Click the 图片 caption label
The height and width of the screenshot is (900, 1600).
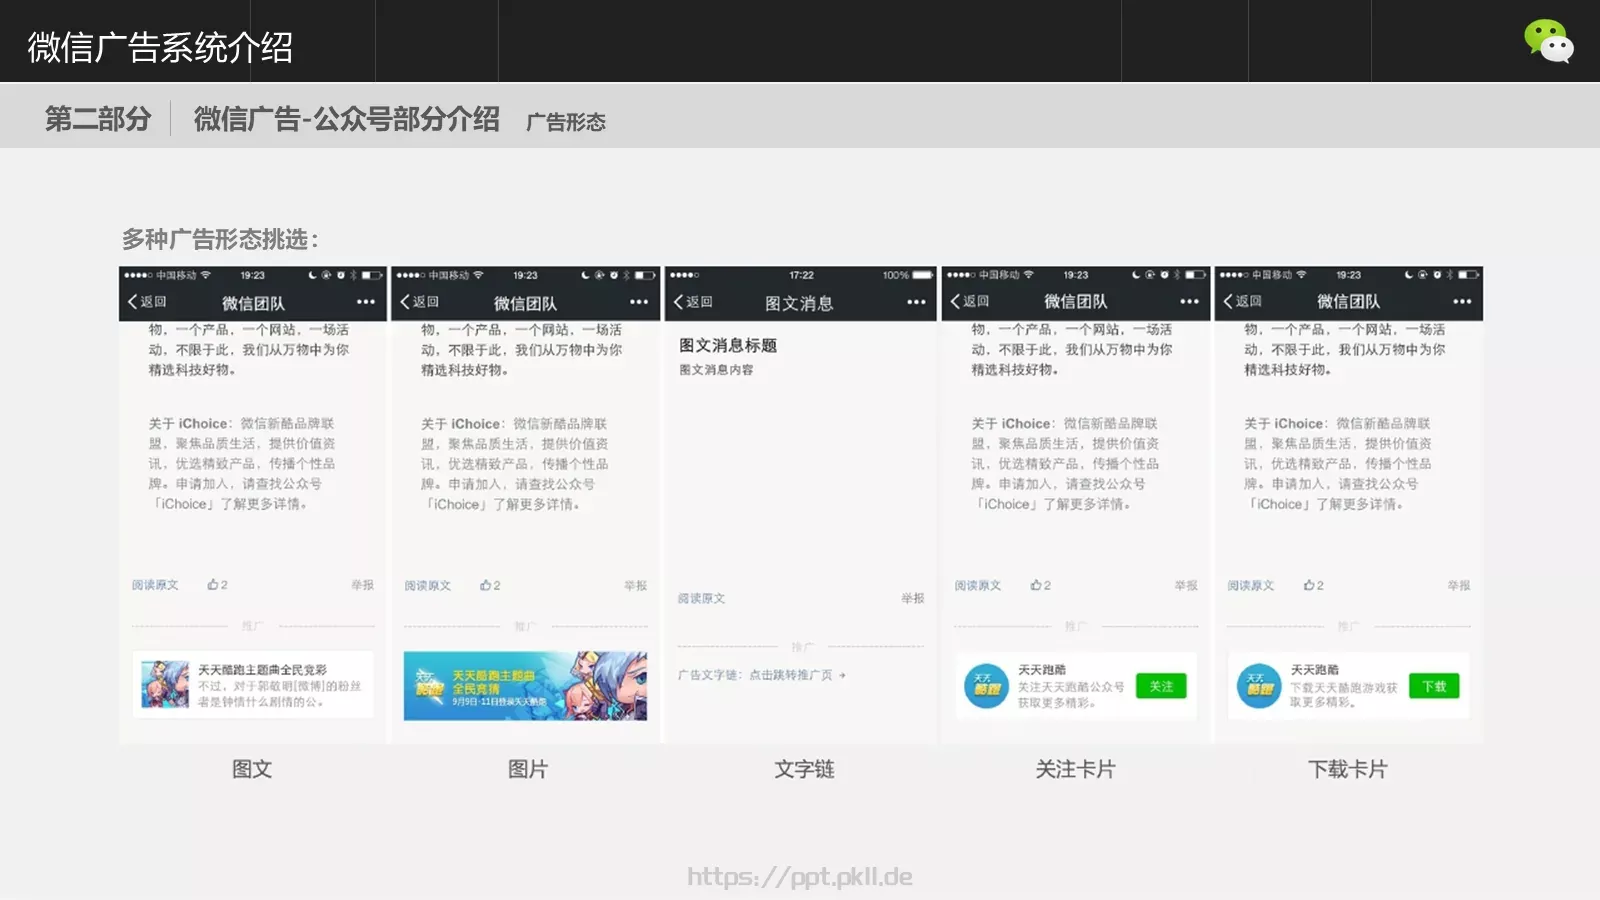528,769
